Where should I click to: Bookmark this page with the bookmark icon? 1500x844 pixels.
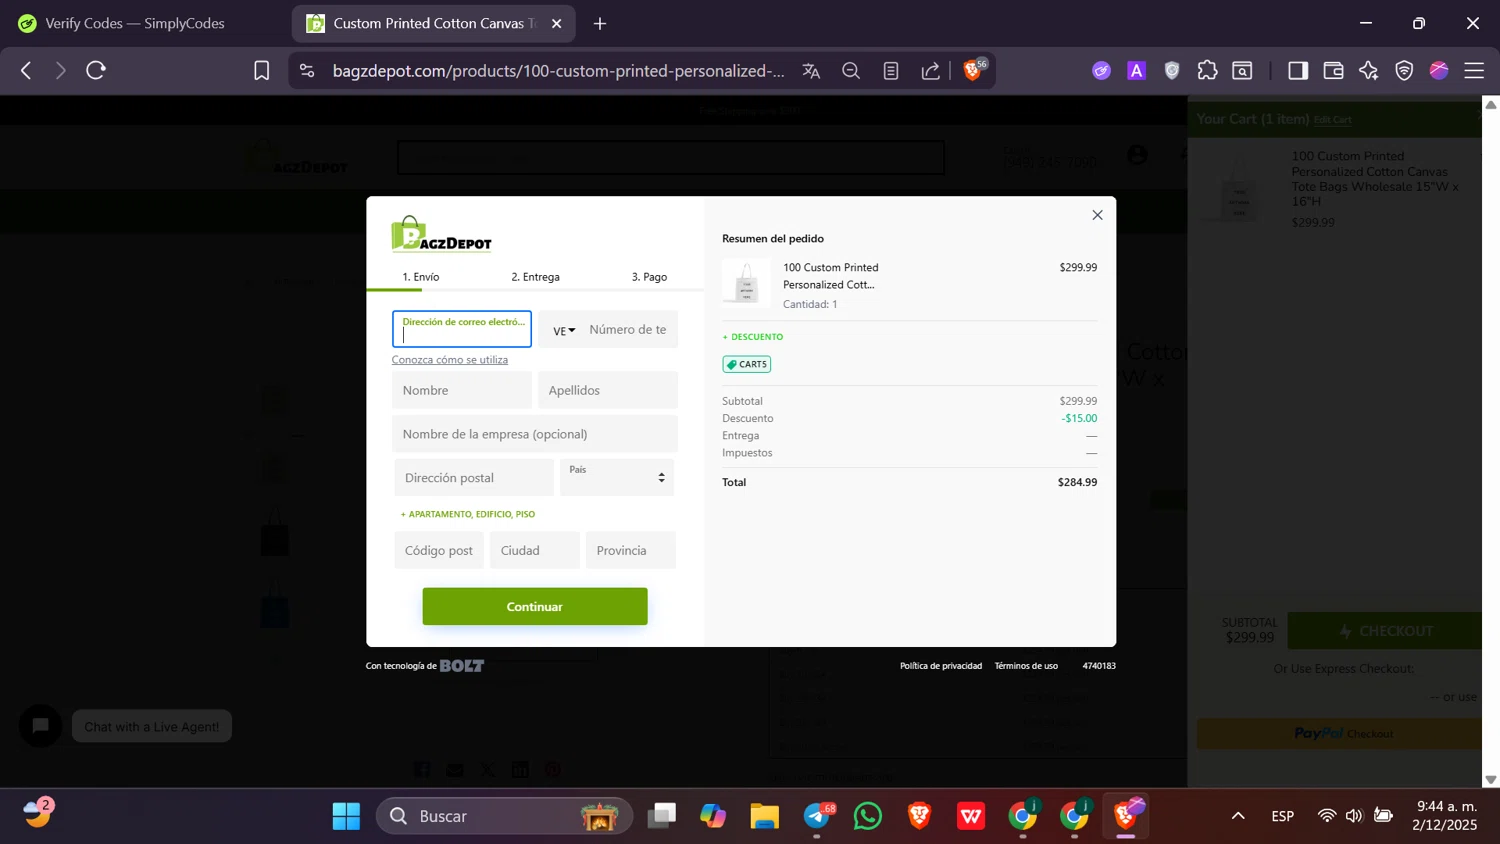[x=261, y=71]
